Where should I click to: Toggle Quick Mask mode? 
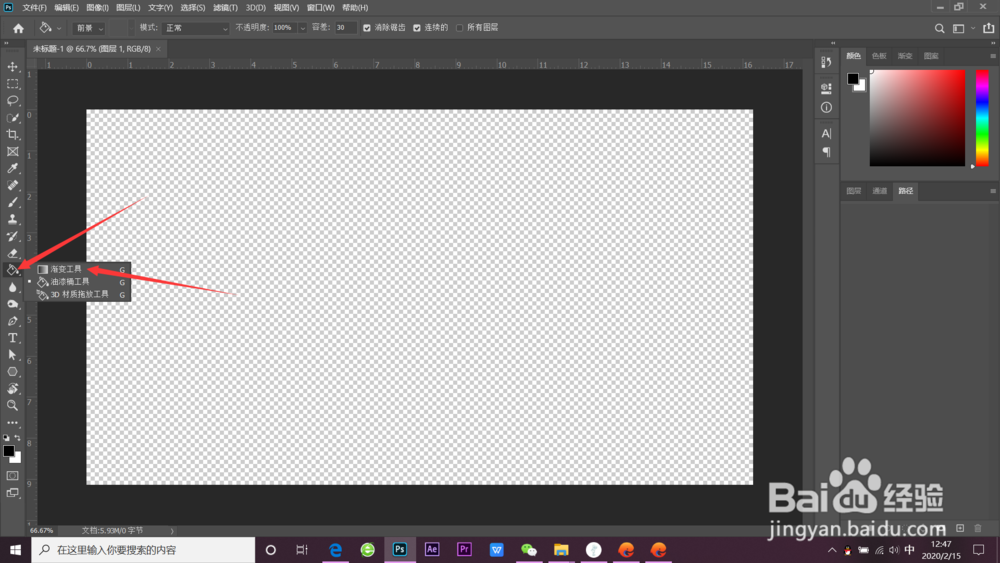pyautogui.click(x=12, y=476)
